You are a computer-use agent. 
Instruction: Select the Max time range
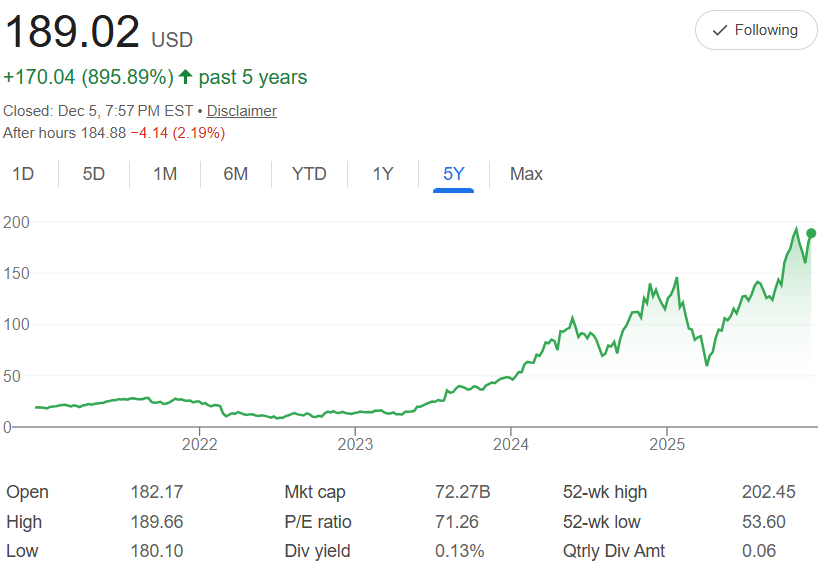pos(526,174)
